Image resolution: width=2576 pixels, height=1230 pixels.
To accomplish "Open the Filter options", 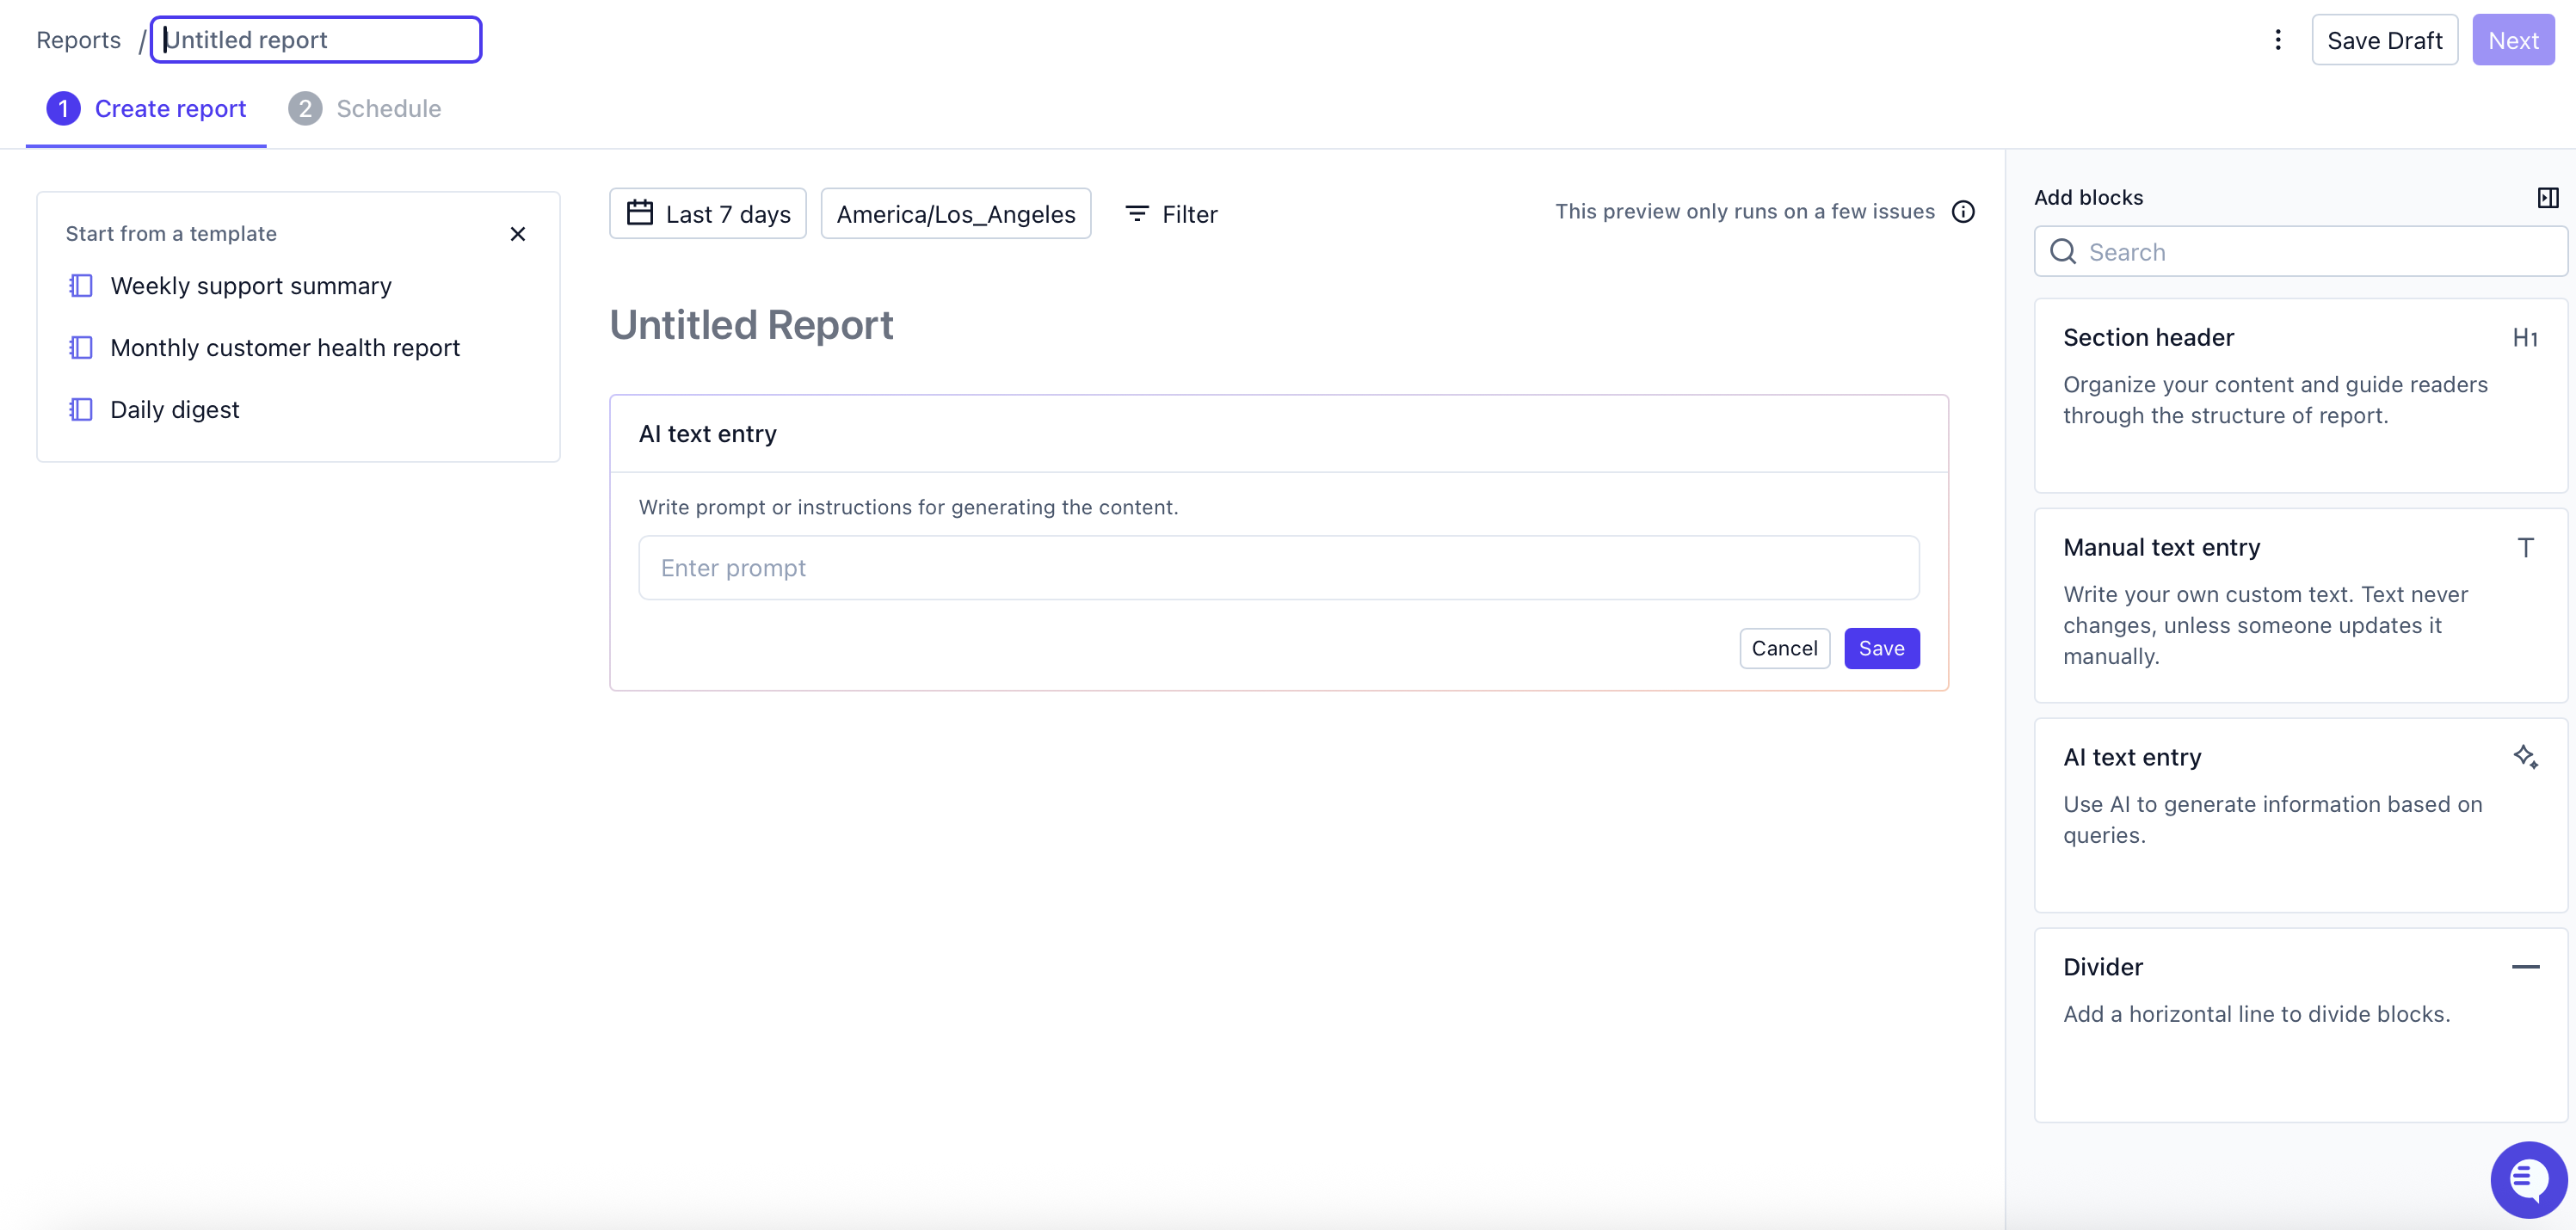I will [1171, 214].
